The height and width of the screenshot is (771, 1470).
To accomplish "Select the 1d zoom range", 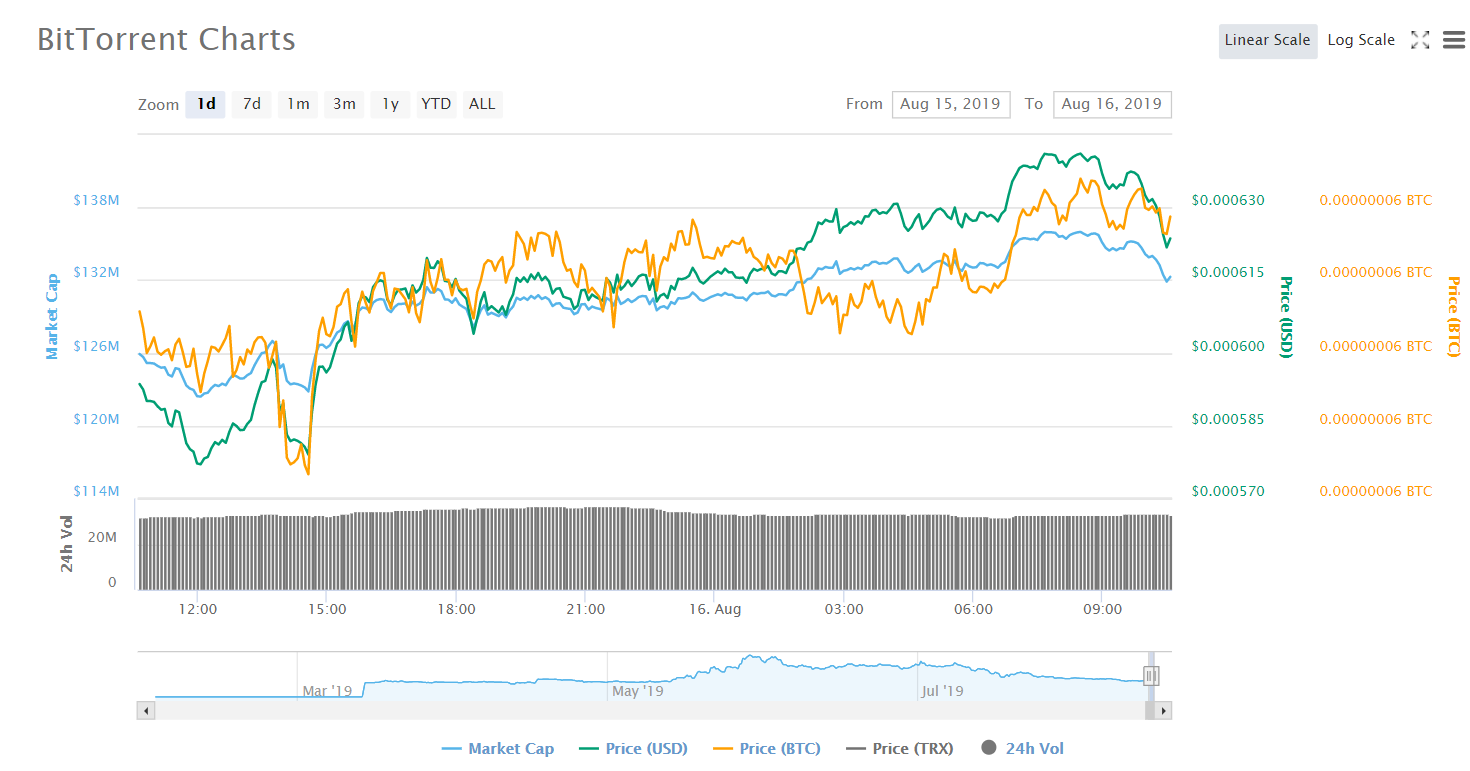I will (206, 104).
